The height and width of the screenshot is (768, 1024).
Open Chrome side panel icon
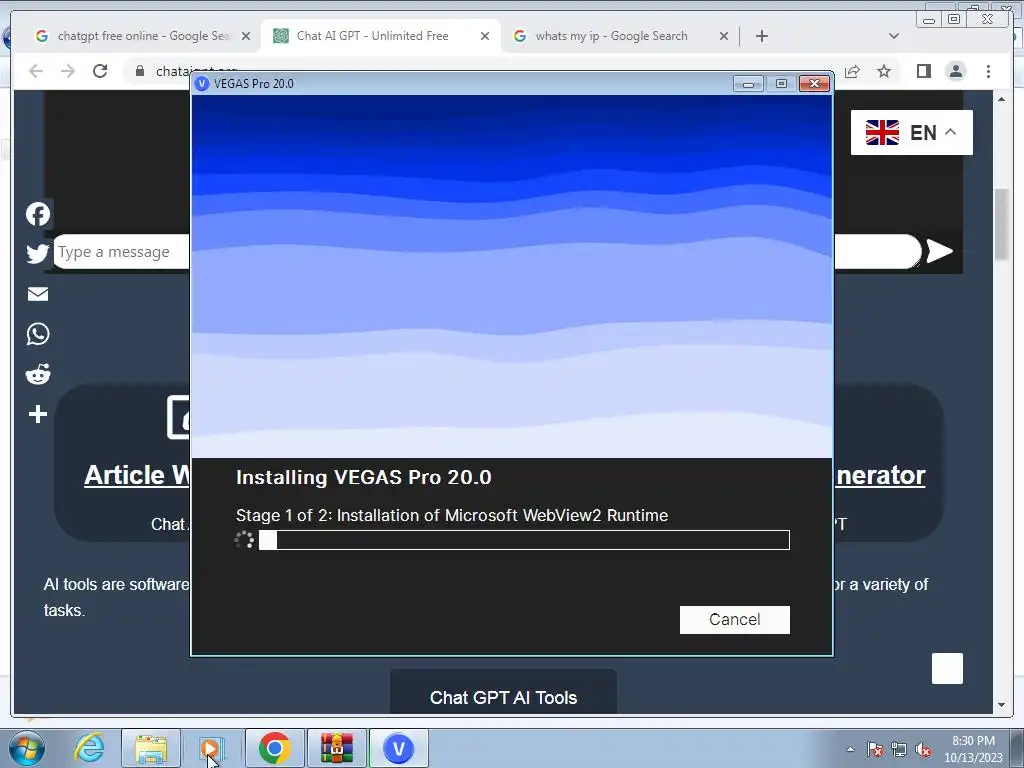[923, 71]
